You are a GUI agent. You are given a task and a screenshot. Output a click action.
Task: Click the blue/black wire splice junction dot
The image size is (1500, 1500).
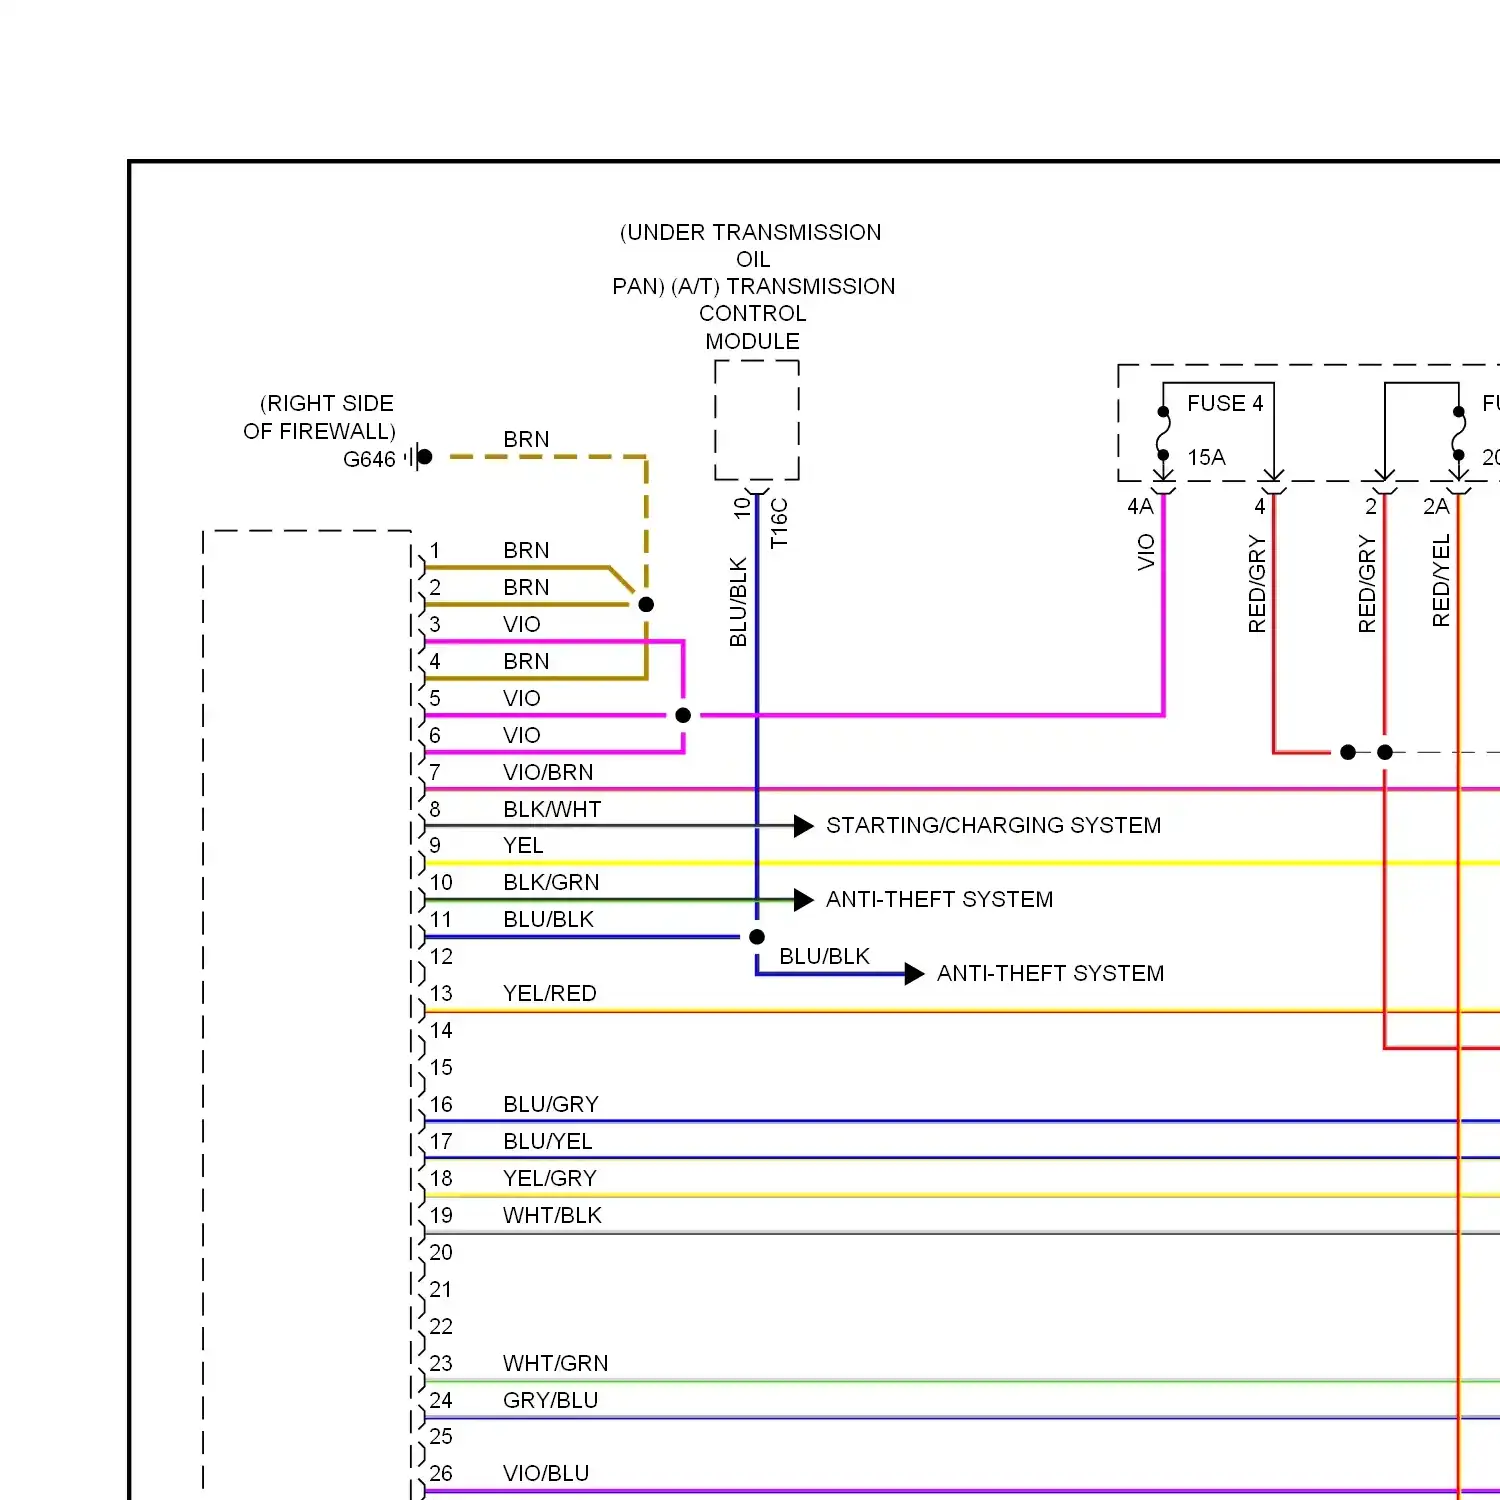click(757, 937)
